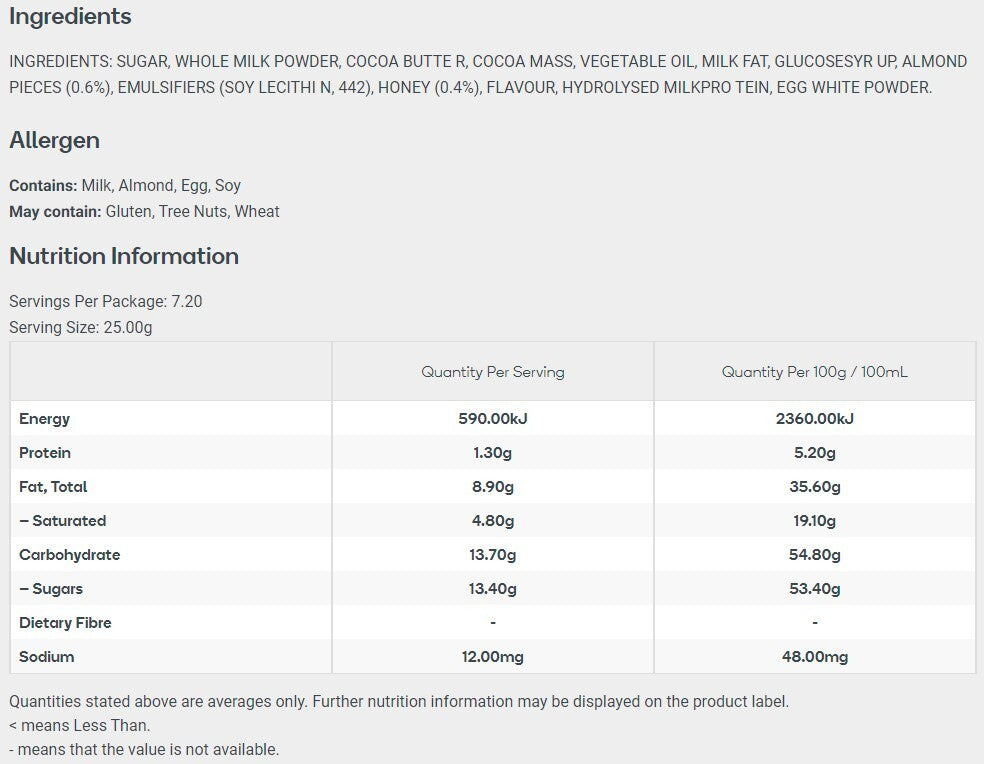Click the Contains allergen line
This screenshot has height=764, width=984.
(125, 186)
